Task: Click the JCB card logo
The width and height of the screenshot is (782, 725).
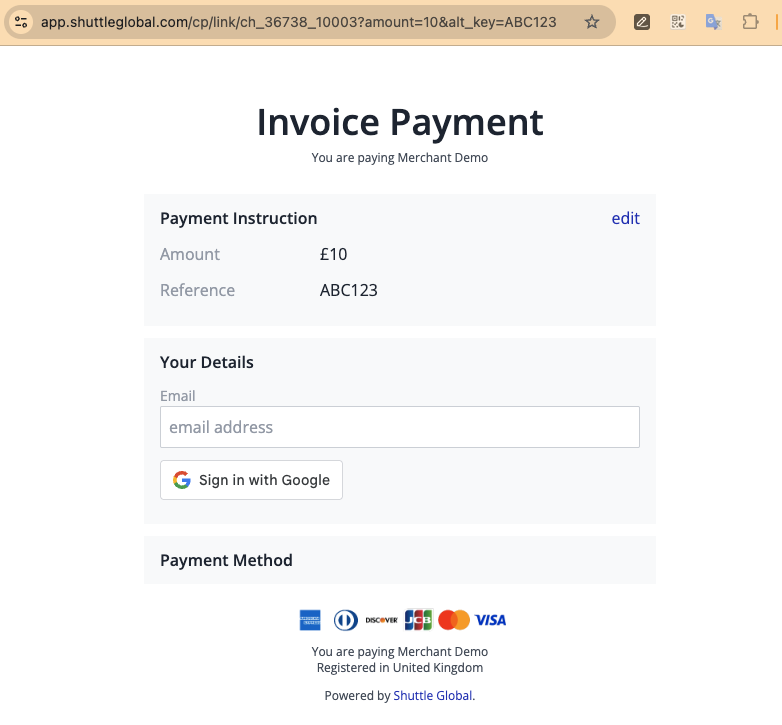Action: pos(418,620)
